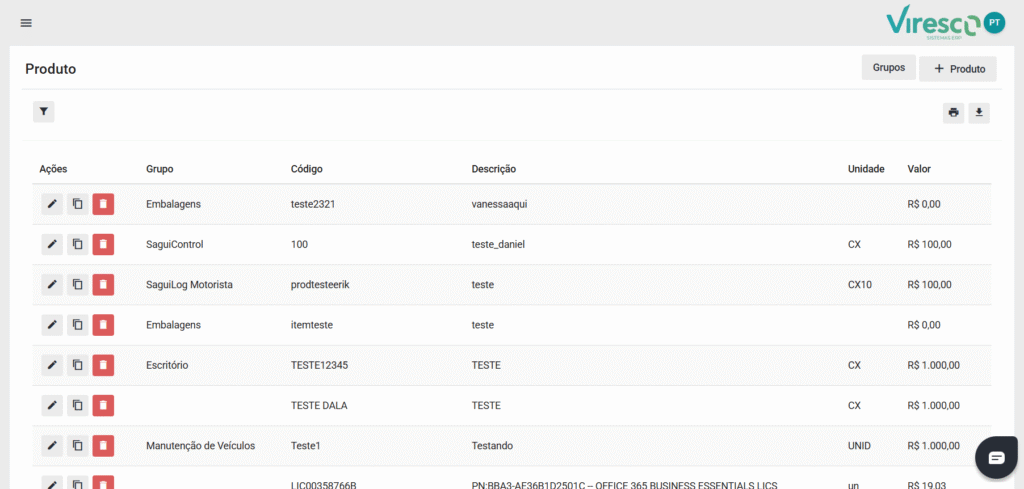Add a new Produto
This screenshot has width=1024, height=489.
coord(957,69)
